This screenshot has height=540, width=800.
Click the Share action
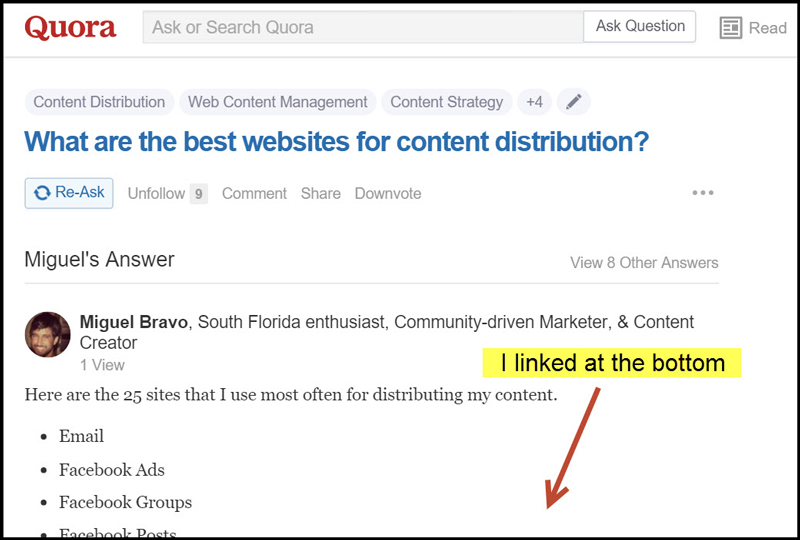(320, 193)
